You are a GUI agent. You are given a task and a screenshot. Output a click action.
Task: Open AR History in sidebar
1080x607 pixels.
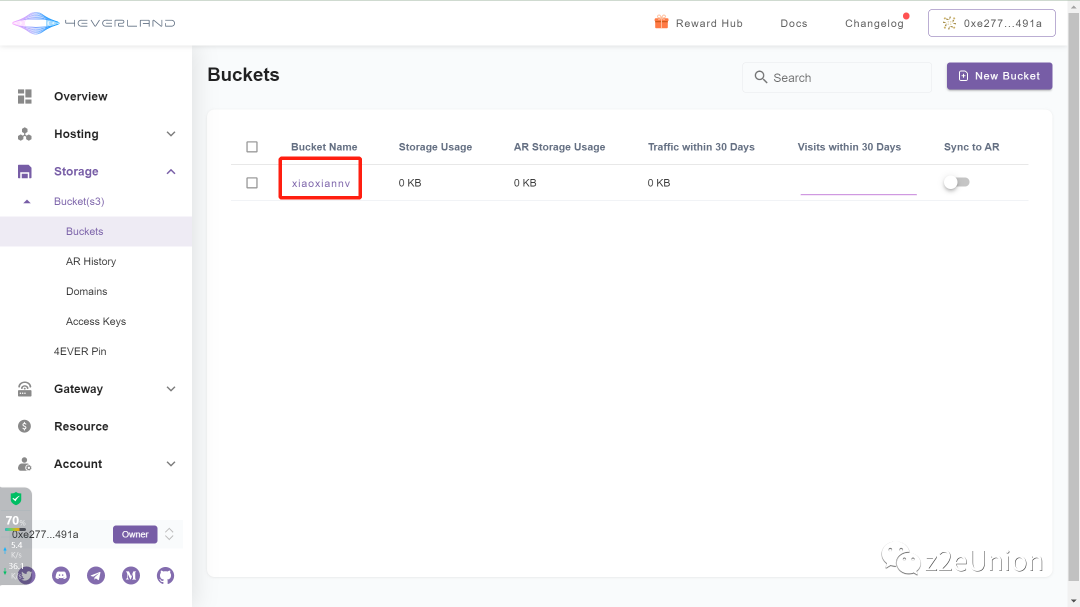click(x=91, y=262)
